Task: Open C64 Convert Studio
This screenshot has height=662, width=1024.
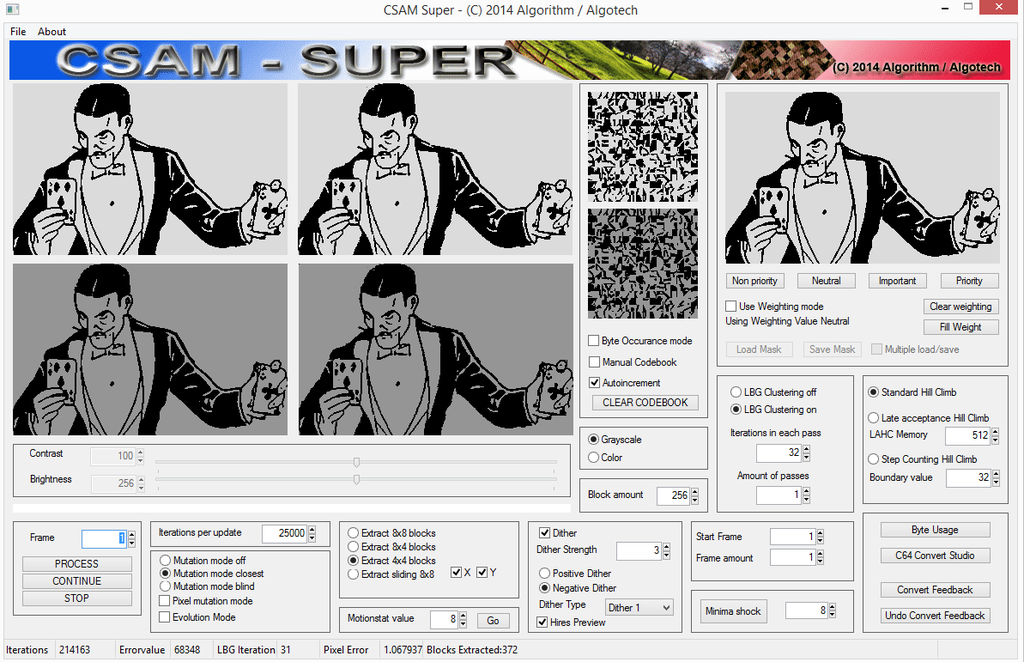Action: click(935, 556)
